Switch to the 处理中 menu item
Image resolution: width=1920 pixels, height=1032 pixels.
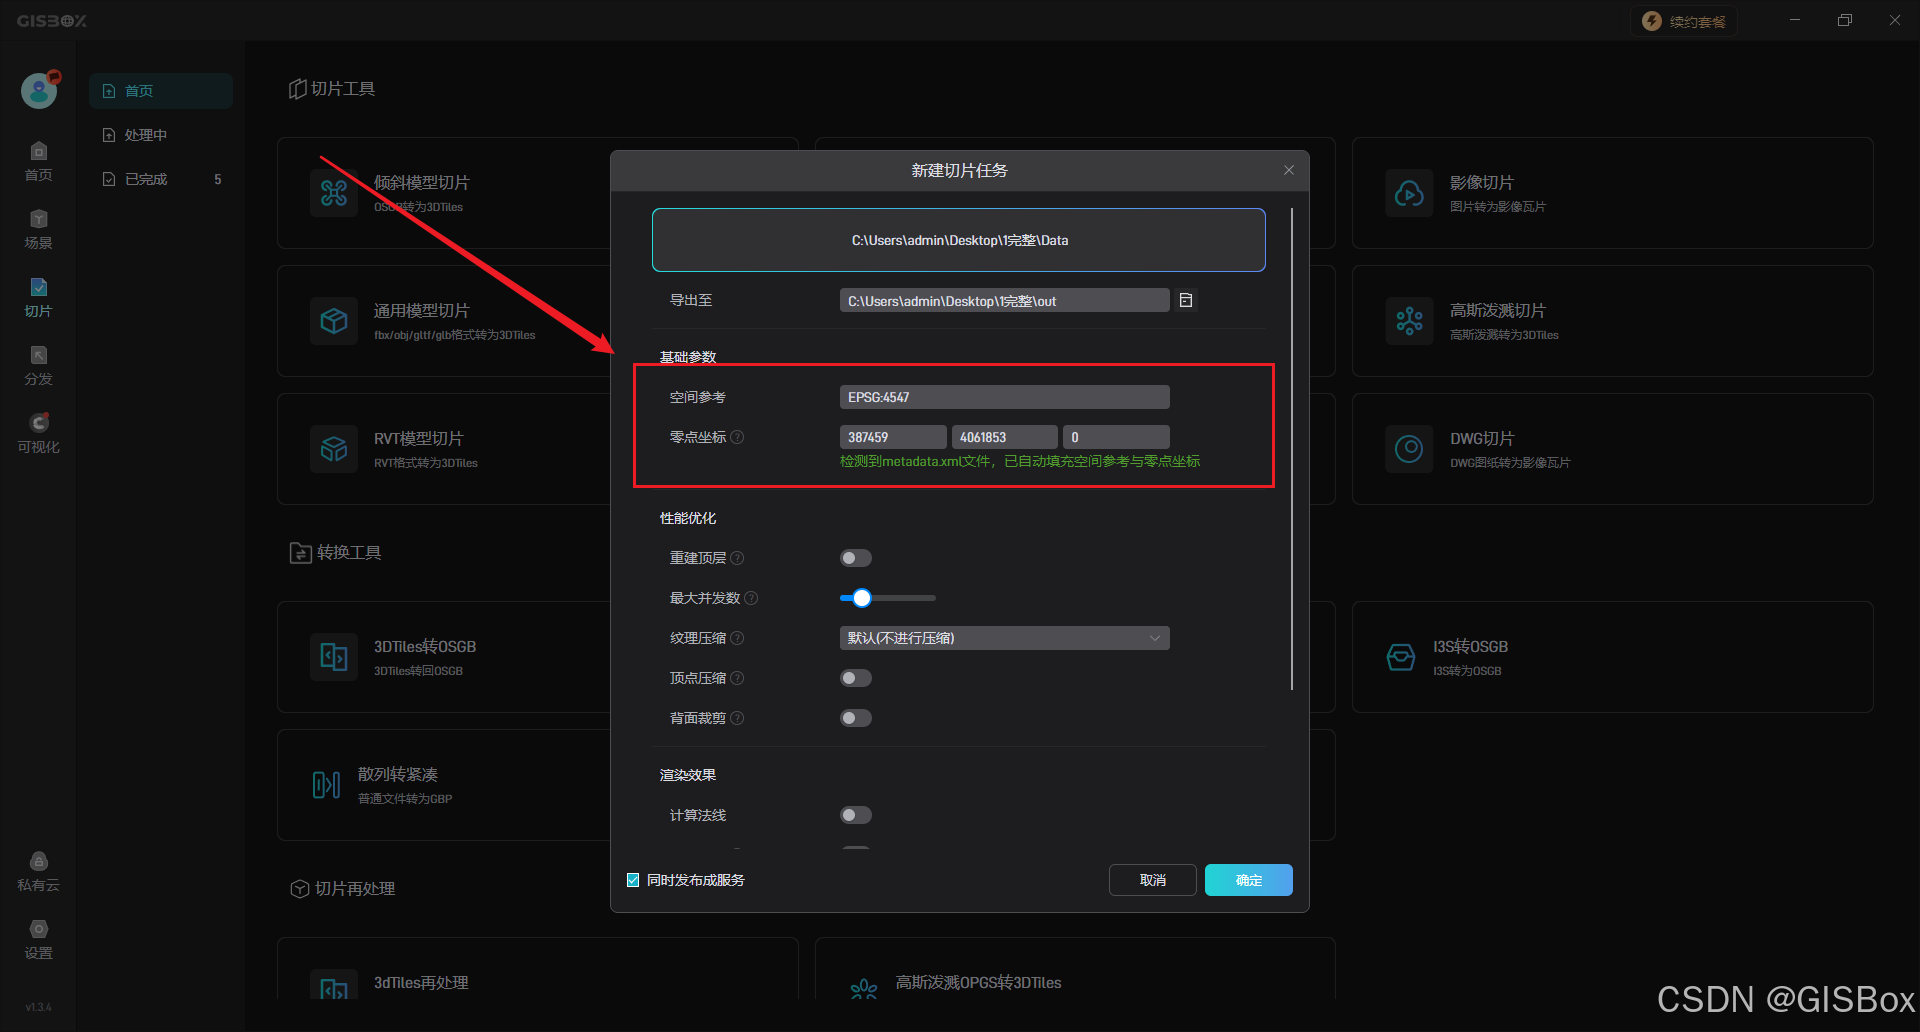pos(161,135)
